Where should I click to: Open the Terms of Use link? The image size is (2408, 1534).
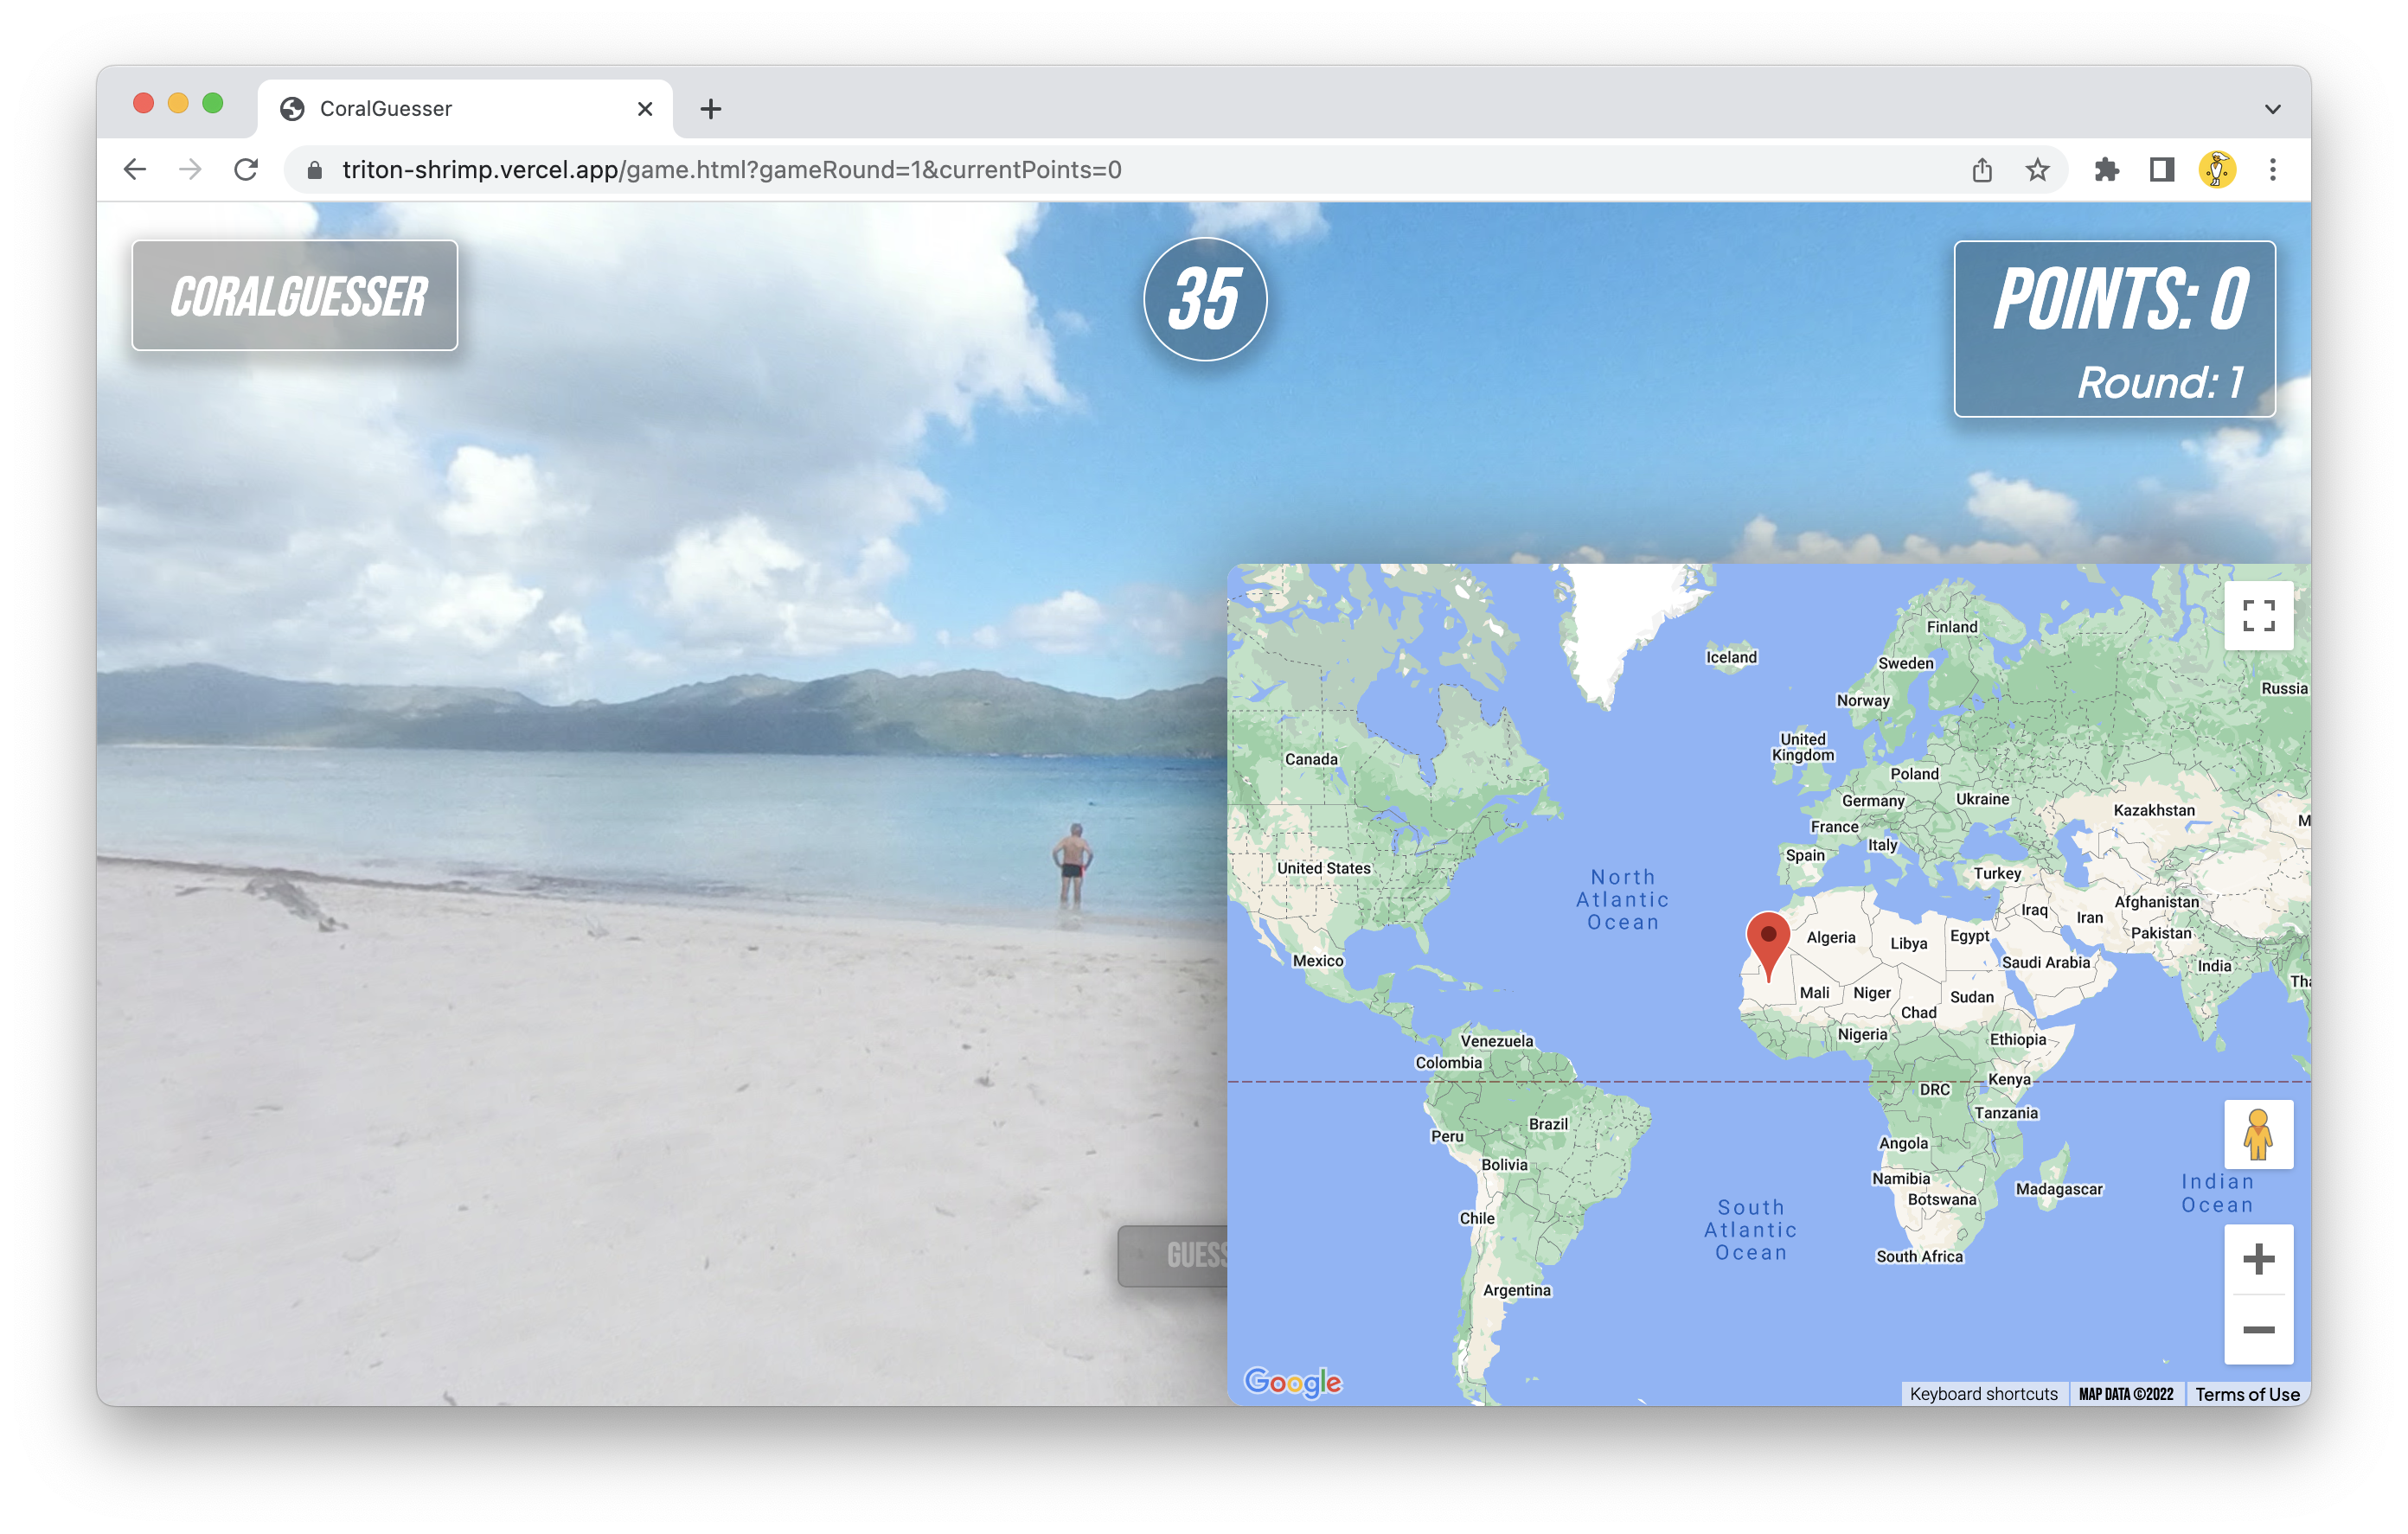click(x=2246, y=1394)
